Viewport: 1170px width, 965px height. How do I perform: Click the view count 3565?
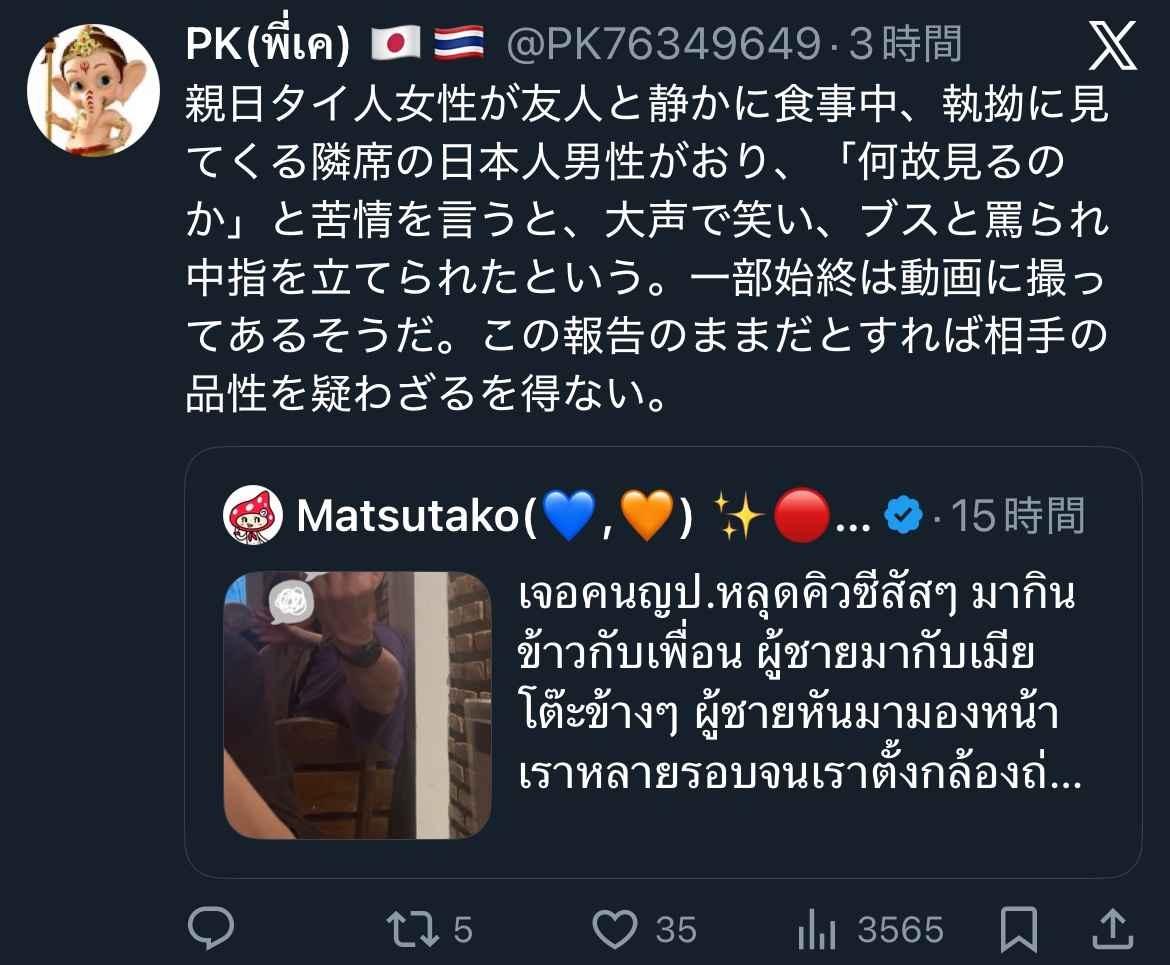pyautogui.click(x=901, y=931)
